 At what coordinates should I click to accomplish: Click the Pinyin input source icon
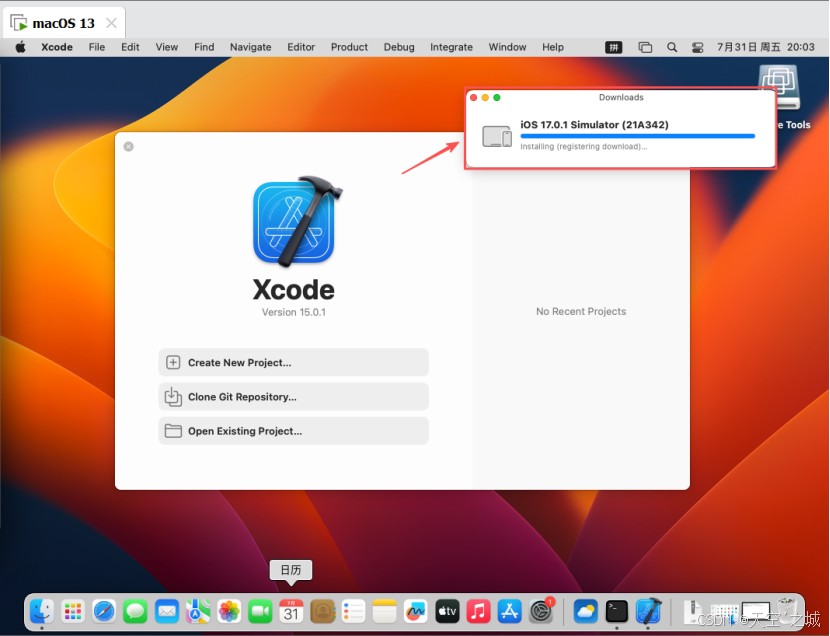pos(614,47)
